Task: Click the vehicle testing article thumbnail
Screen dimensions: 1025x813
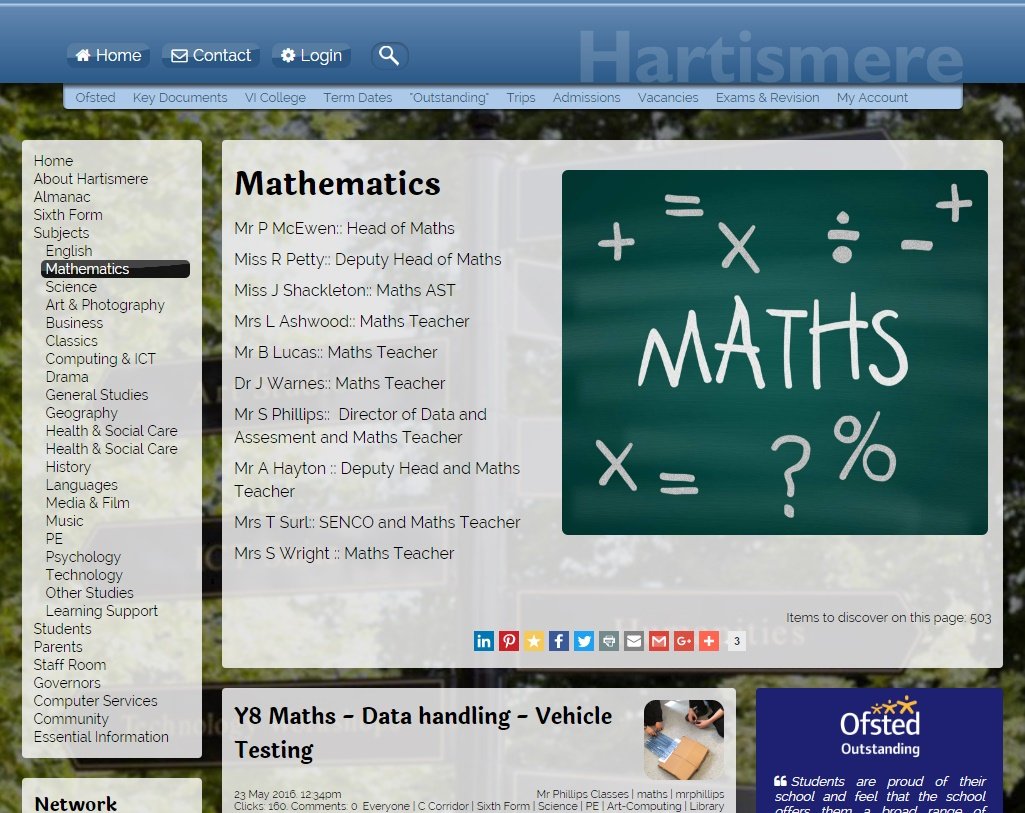Action: tap(684, 739)
